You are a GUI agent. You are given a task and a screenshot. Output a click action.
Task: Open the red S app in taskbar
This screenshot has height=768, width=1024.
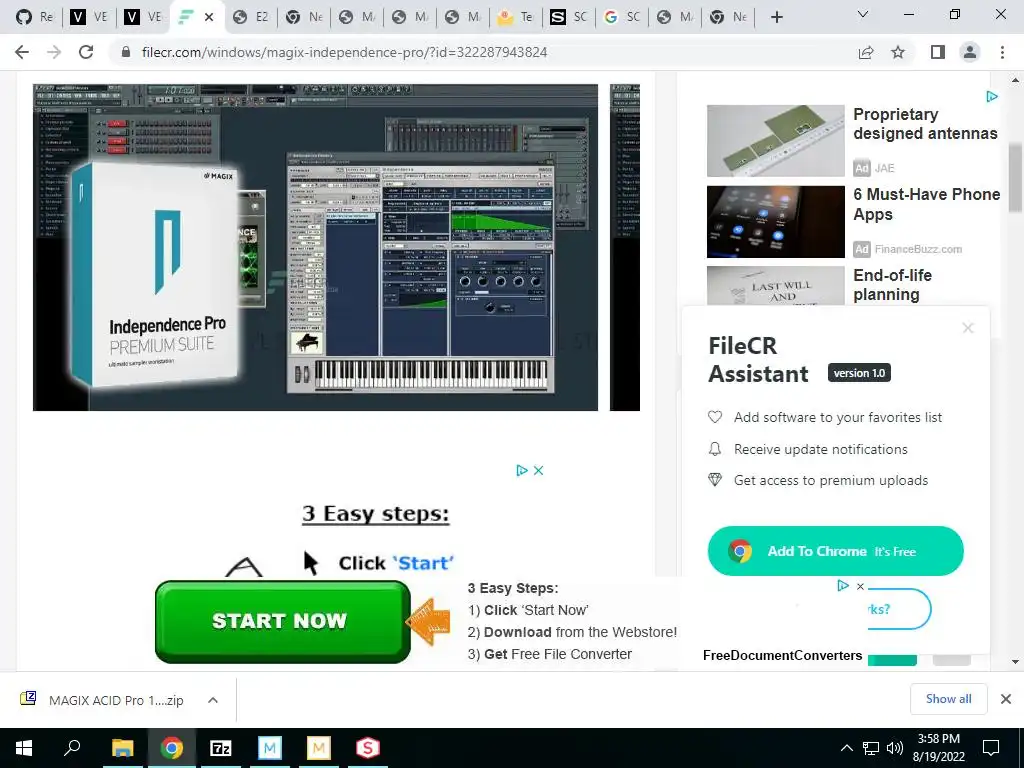click(368, 748)
